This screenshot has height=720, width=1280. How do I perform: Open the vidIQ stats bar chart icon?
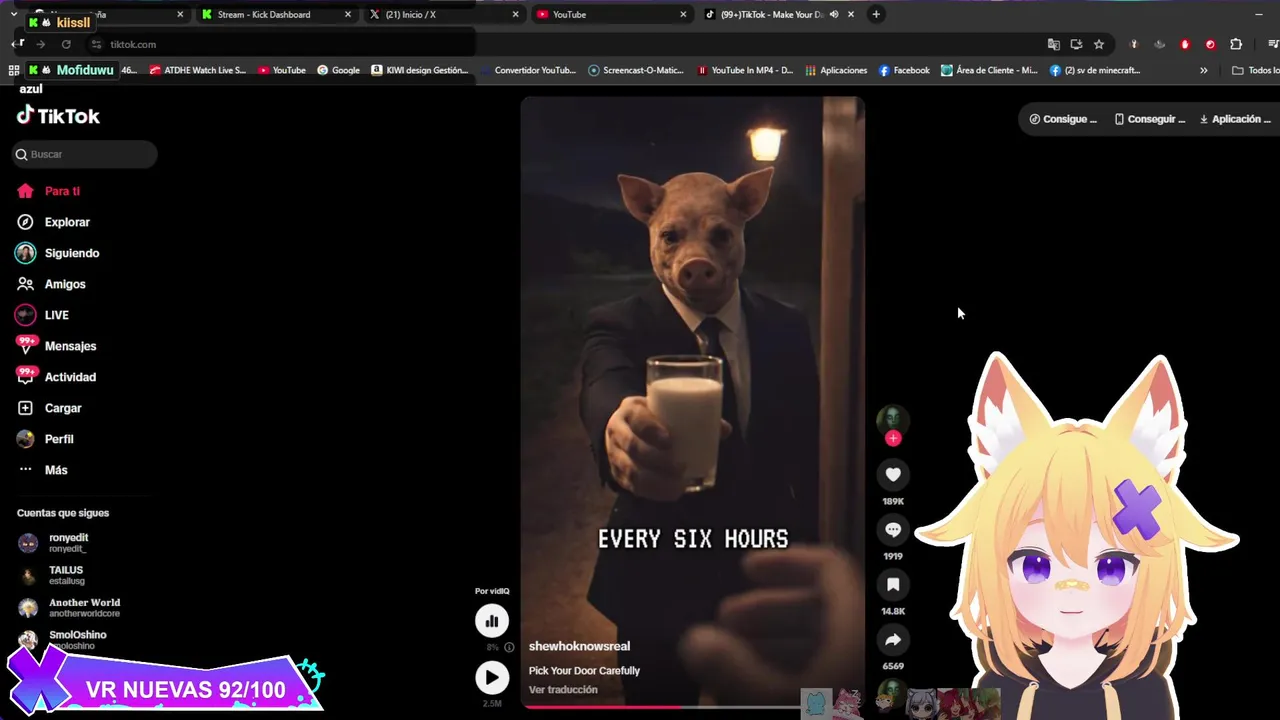(x=491, y=621)
